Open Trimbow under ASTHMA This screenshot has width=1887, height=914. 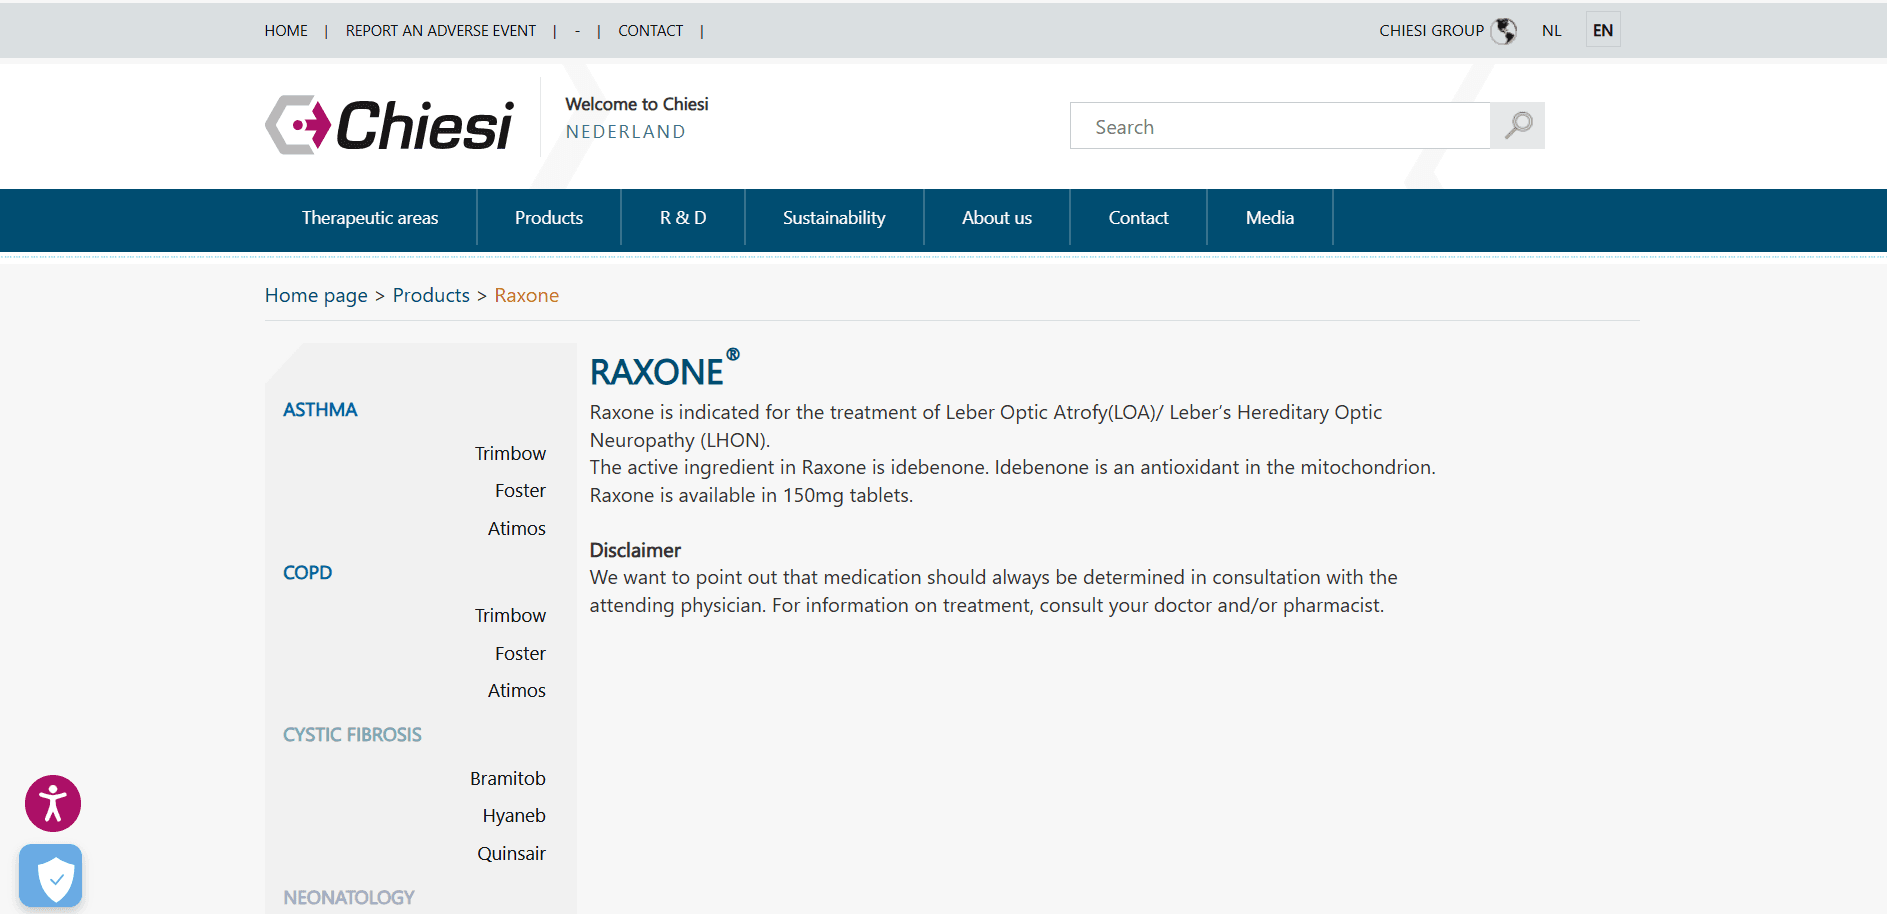point(510,454)
